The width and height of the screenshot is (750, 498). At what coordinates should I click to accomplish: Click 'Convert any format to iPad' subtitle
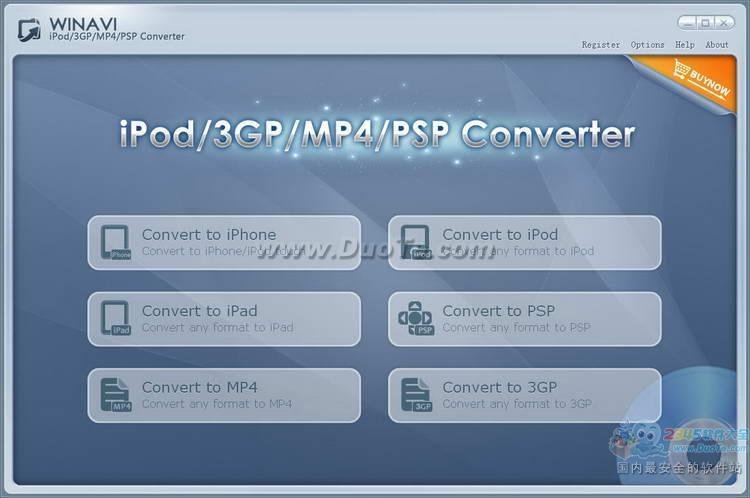(218, 328)
